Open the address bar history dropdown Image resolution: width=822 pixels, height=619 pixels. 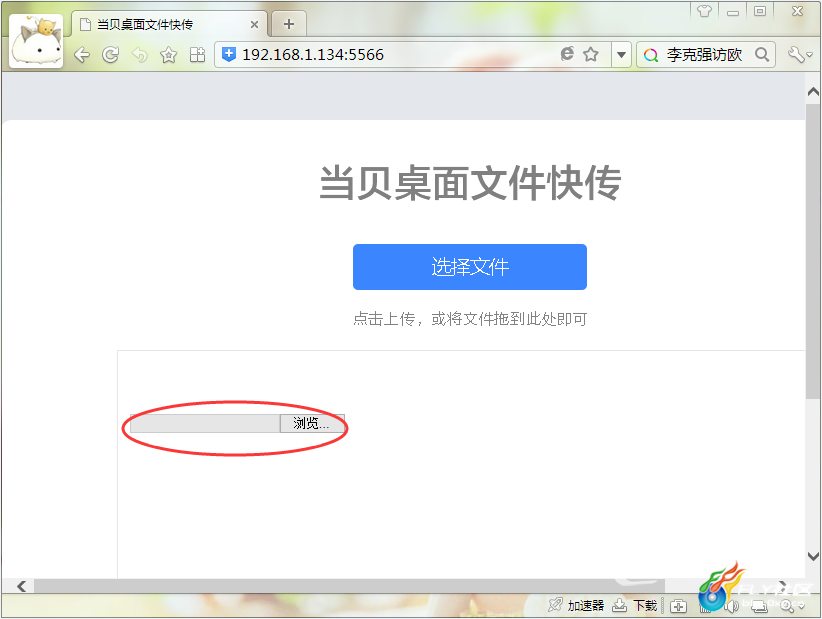tap(621, 55)
